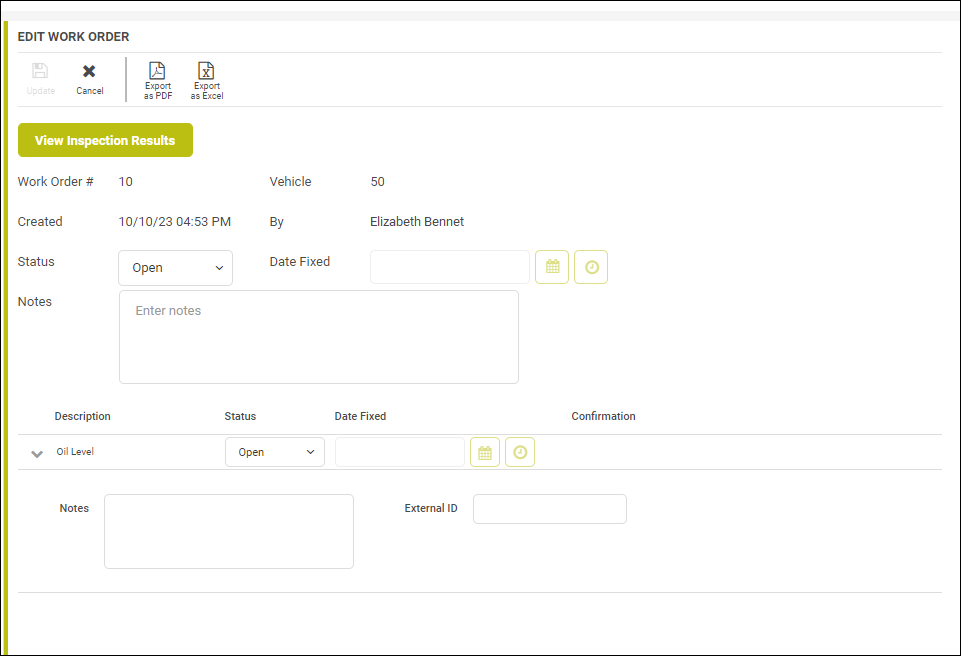Image resolution: width=961 pixels, height=656 pixels.
Task: Click the Oil Level Date Fixed field
Action: [400, 452]
